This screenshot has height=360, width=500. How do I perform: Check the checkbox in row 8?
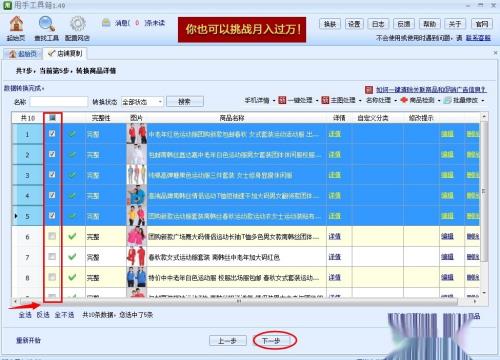tap(52, 277)
